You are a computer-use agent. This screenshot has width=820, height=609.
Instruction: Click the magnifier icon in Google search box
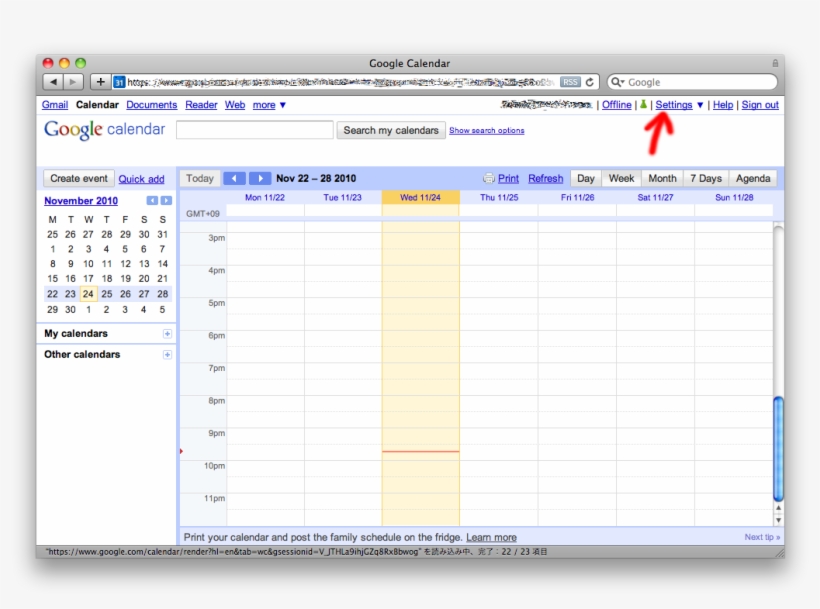coord(618,82)
